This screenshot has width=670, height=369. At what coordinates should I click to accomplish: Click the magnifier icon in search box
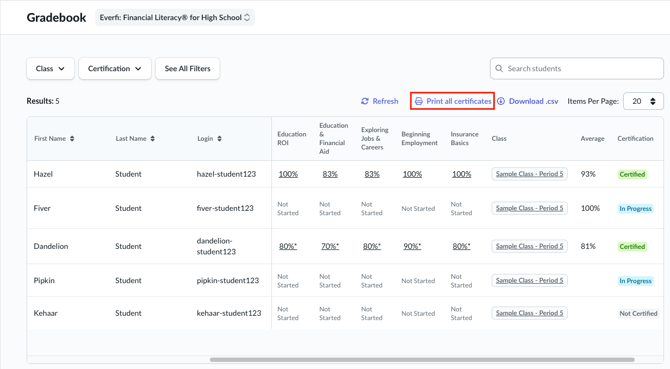pos(499,68)
